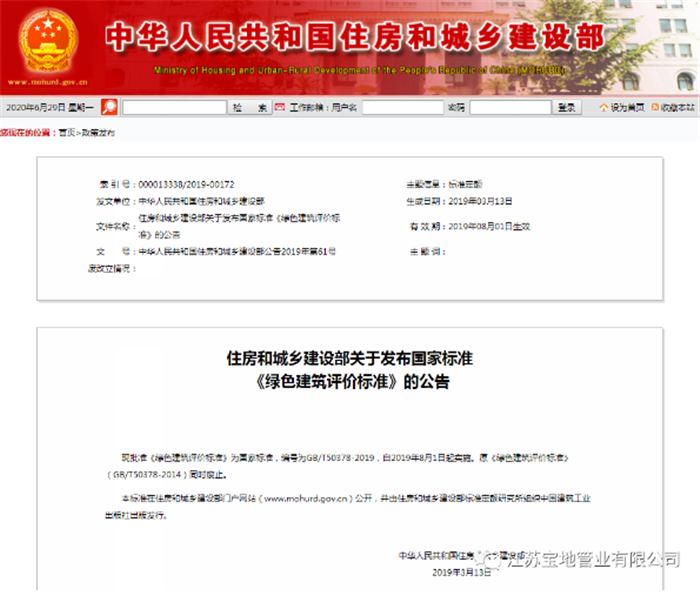Viewport: 700px width, 595px height.
Task: Focus the 密码 password field
Action: (510, 108)
